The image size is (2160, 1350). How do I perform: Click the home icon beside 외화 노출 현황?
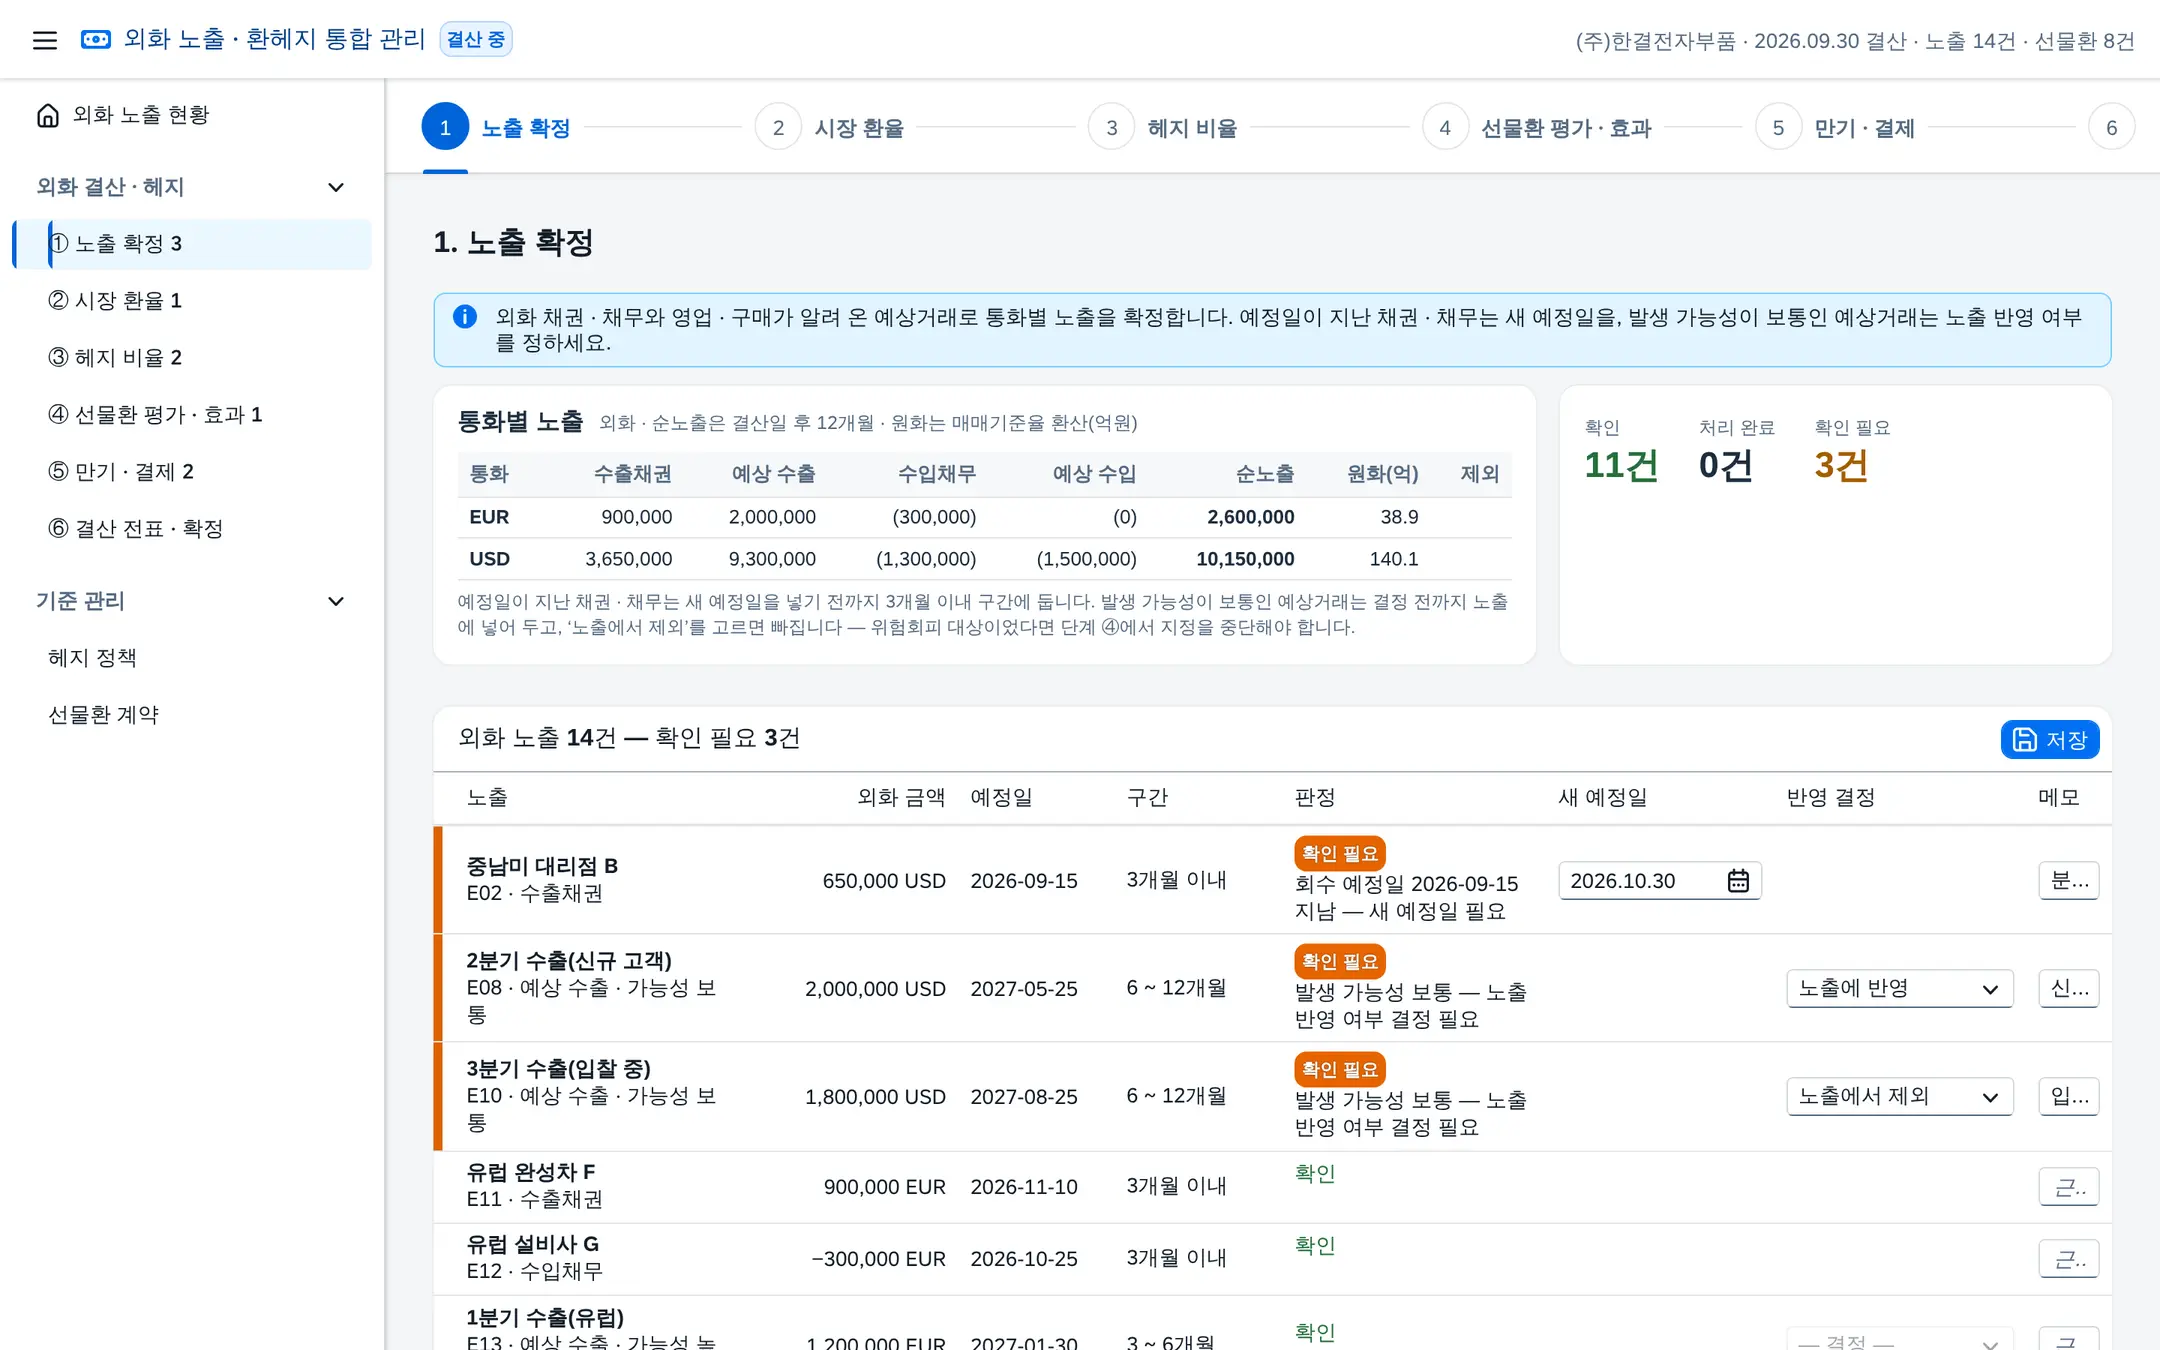click(48, 115)
